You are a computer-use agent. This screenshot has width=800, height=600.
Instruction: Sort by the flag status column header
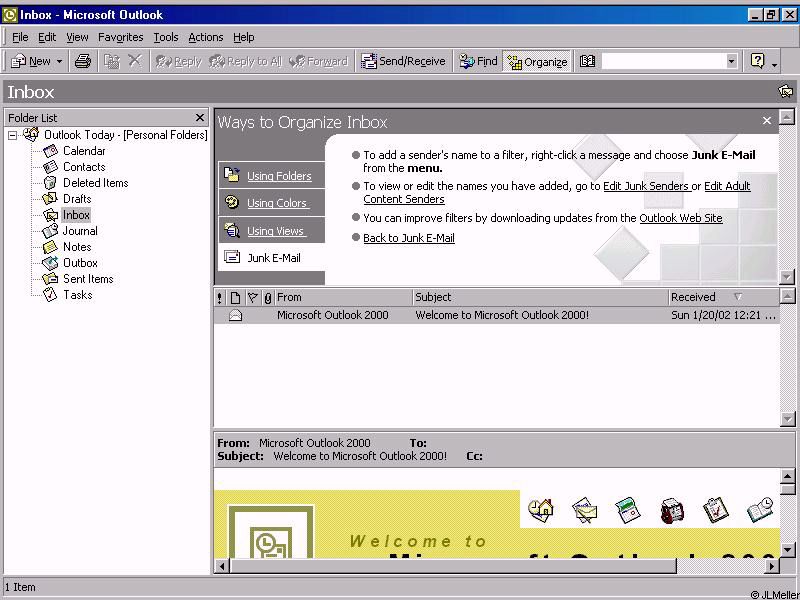click(x=252, y=297)
